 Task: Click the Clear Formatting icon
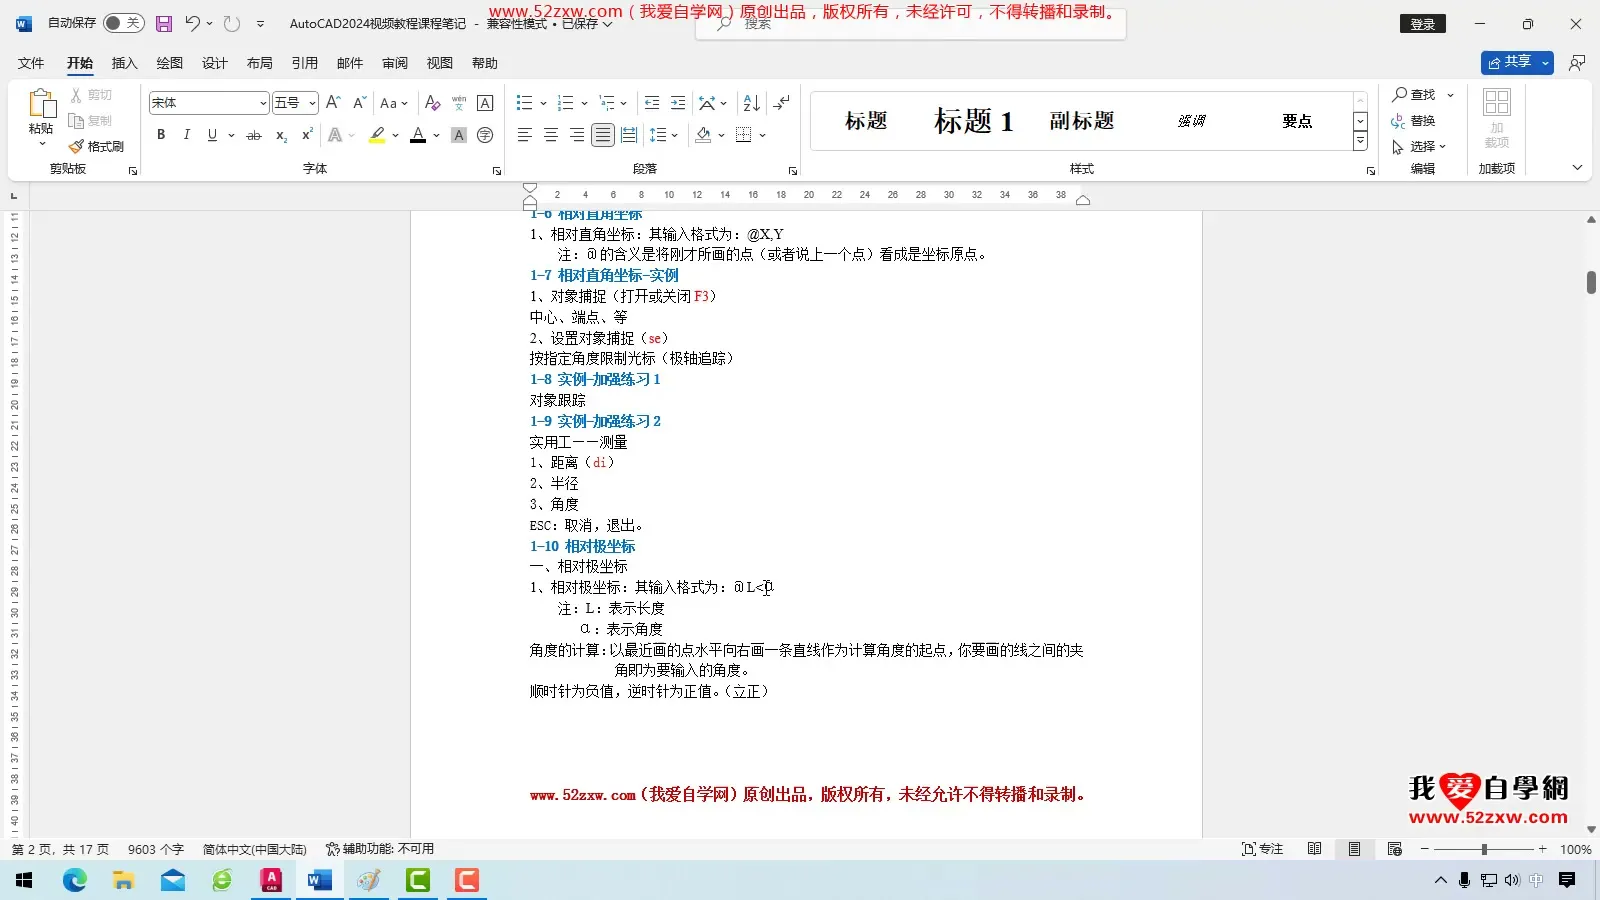click(432, 103)
